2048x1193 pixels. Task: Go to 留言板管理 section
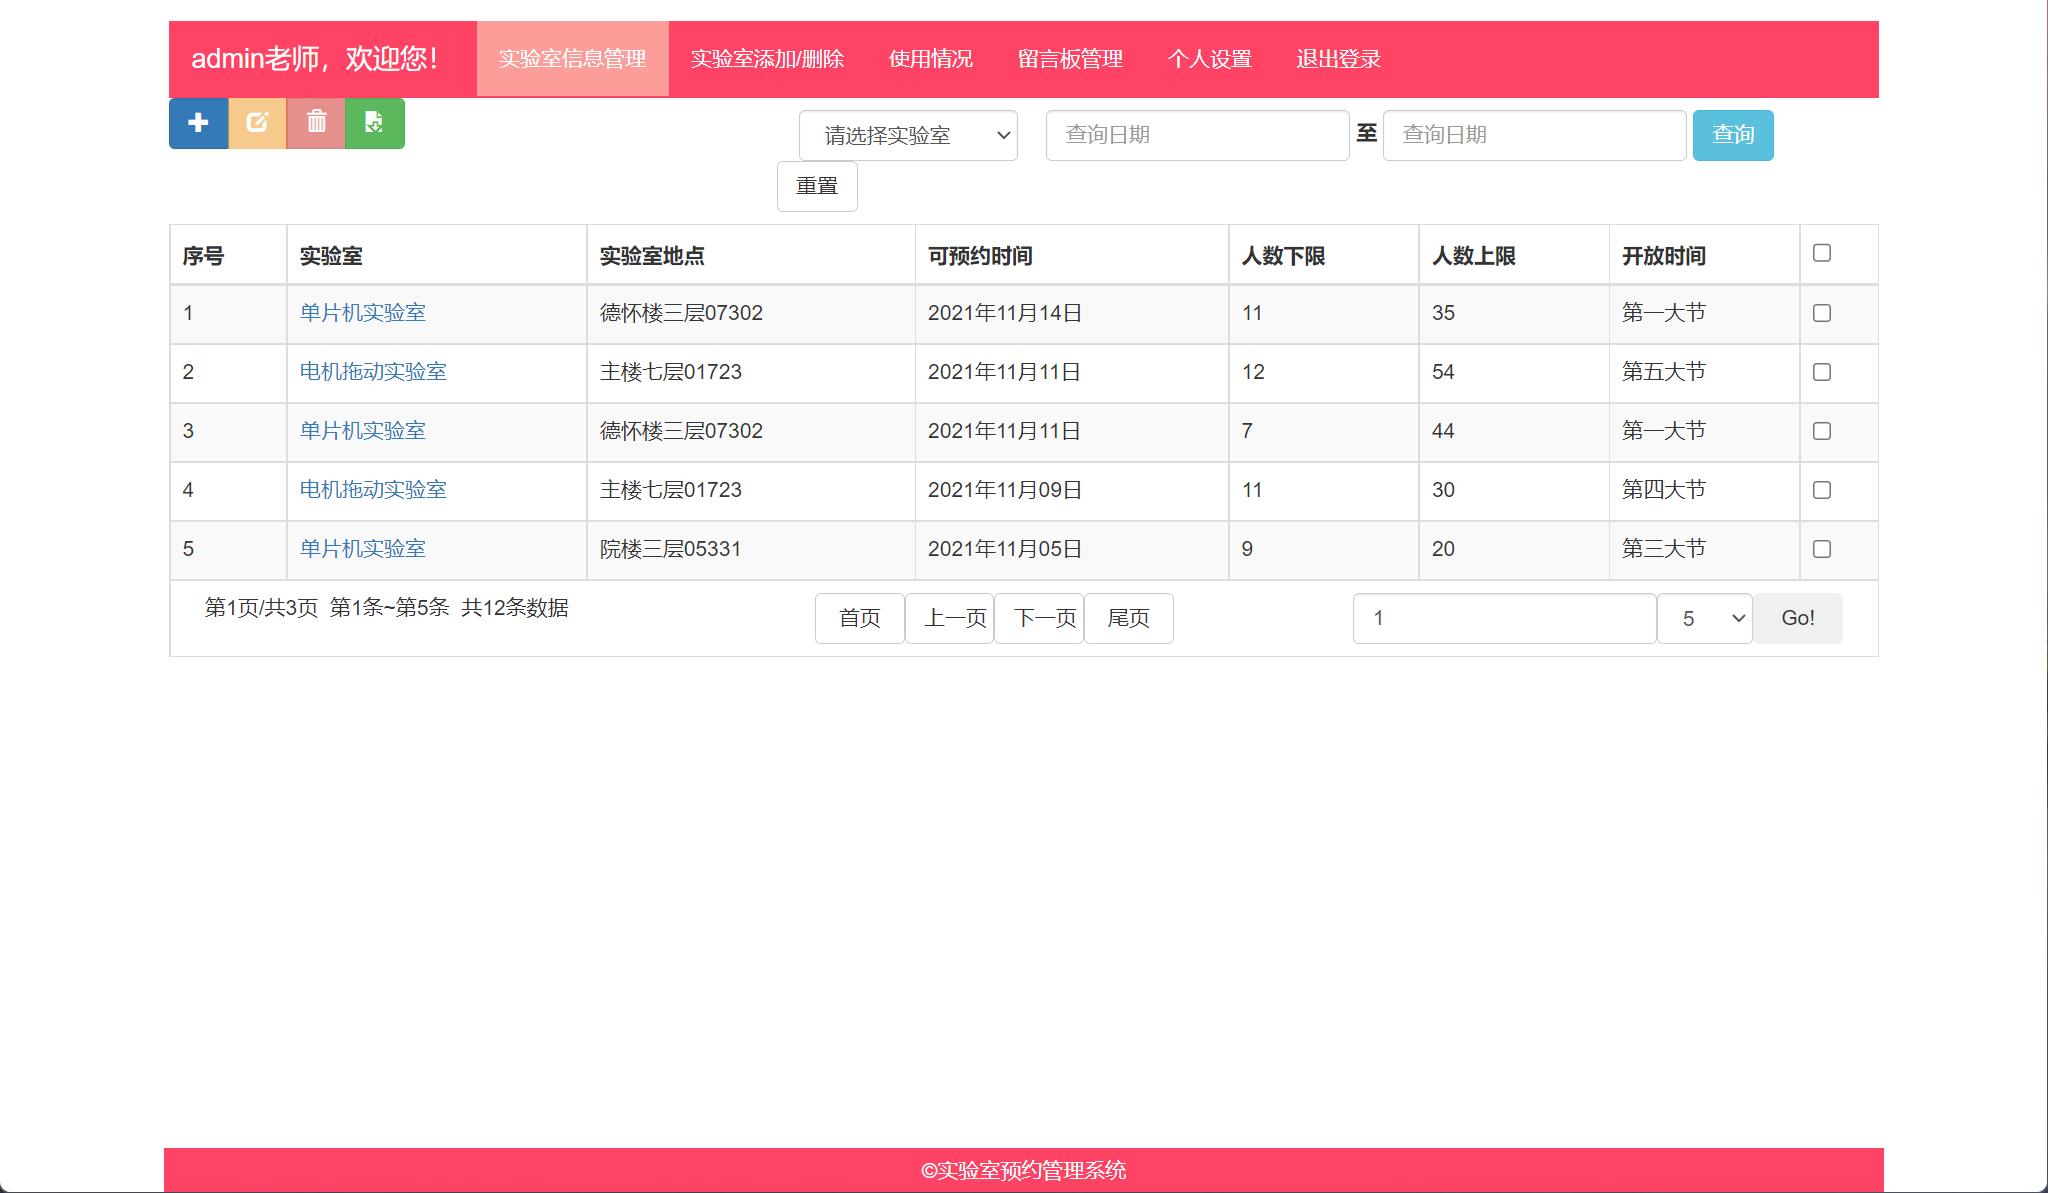1071,59
